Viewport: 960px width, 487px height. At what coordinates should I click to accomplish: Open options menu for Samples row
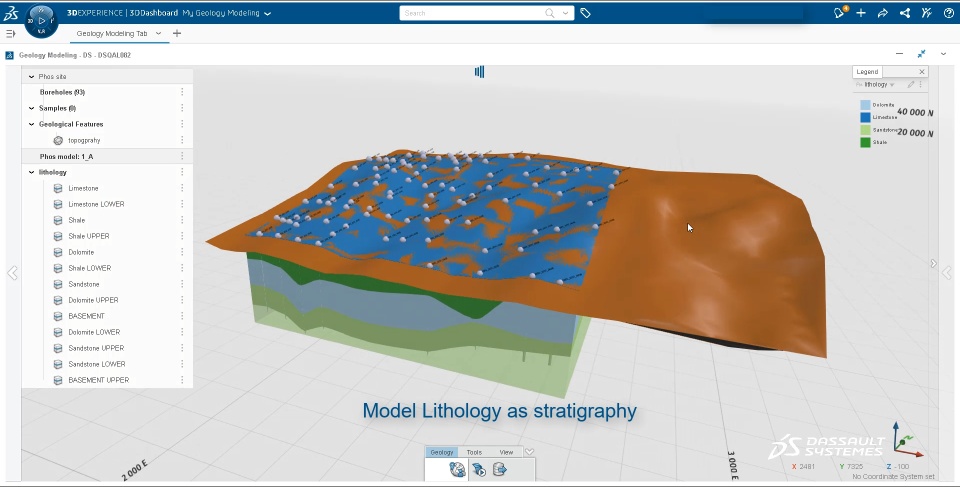click(182, 108)
